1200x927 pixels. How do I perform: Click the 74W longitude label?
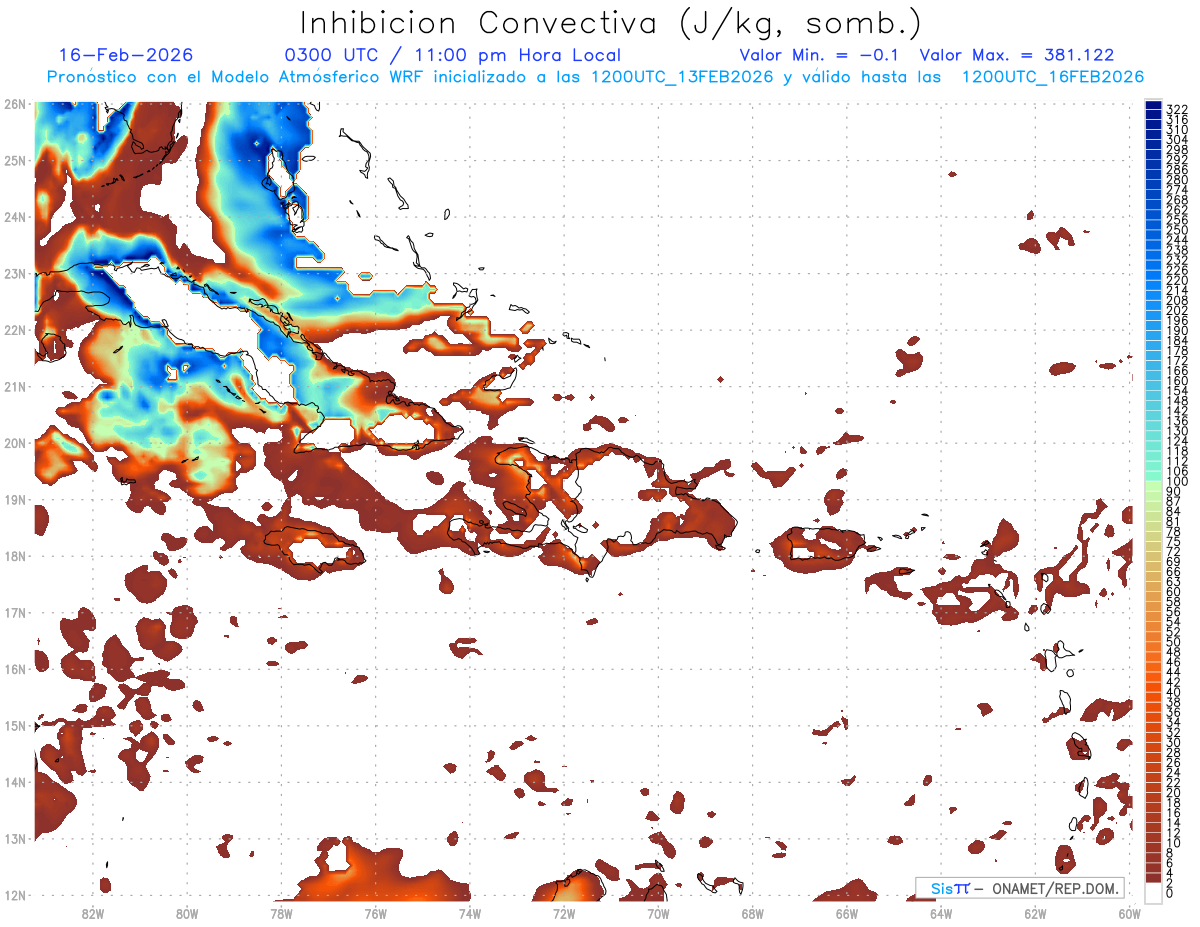point(469,914)
